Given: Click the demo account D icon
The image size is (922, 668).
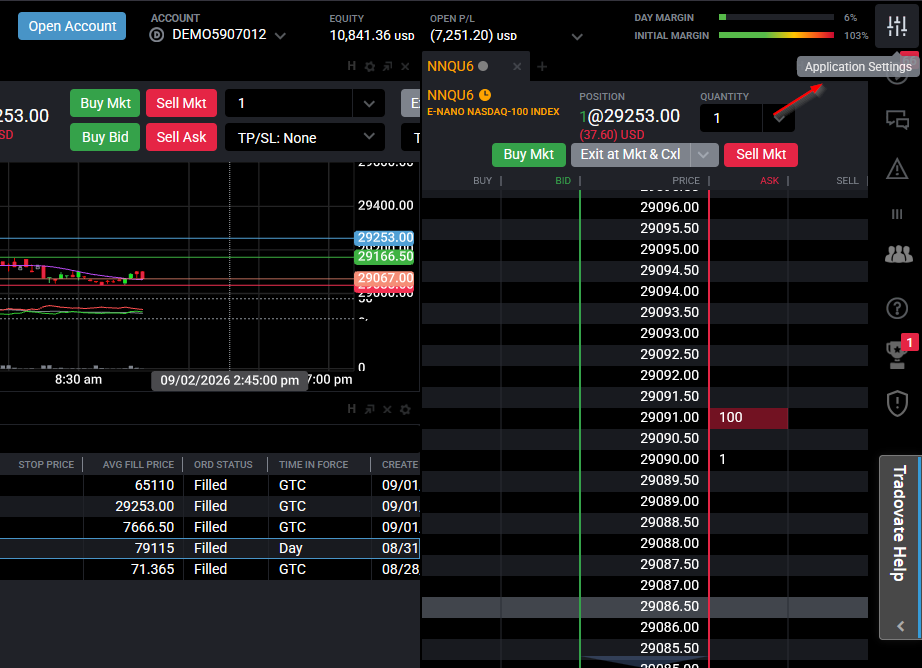Looking at the screenshot, I should click(x=156, y=35).
